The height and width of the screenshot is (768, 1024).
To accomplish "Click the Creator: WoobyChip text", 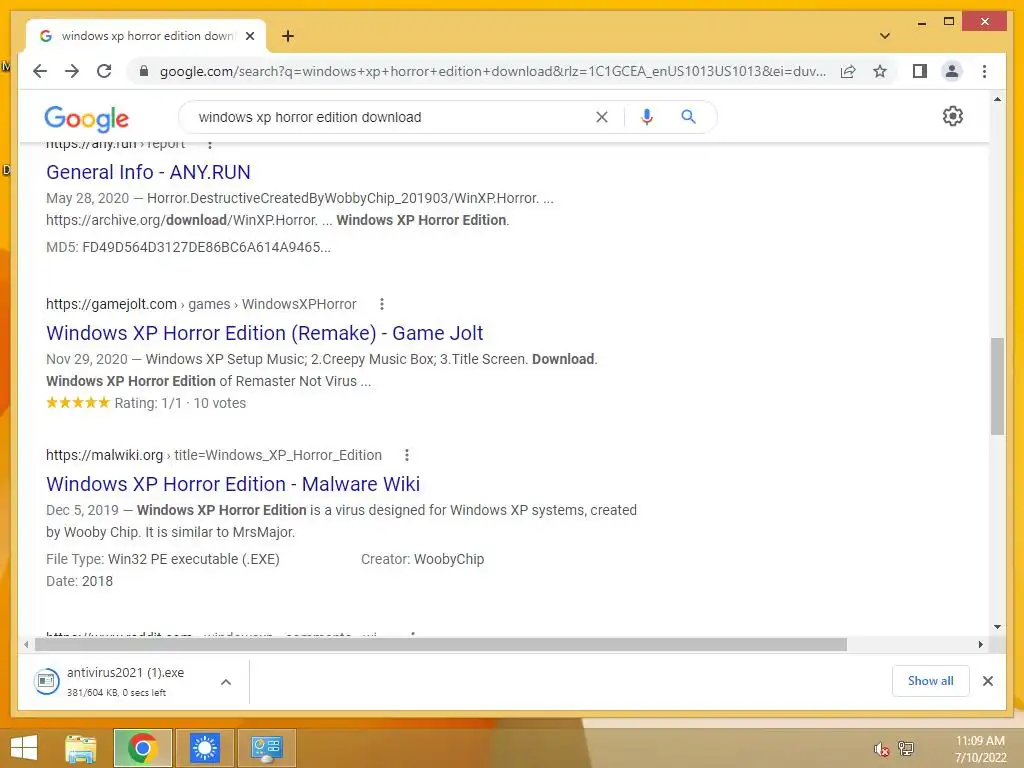I will coord(423,559).
